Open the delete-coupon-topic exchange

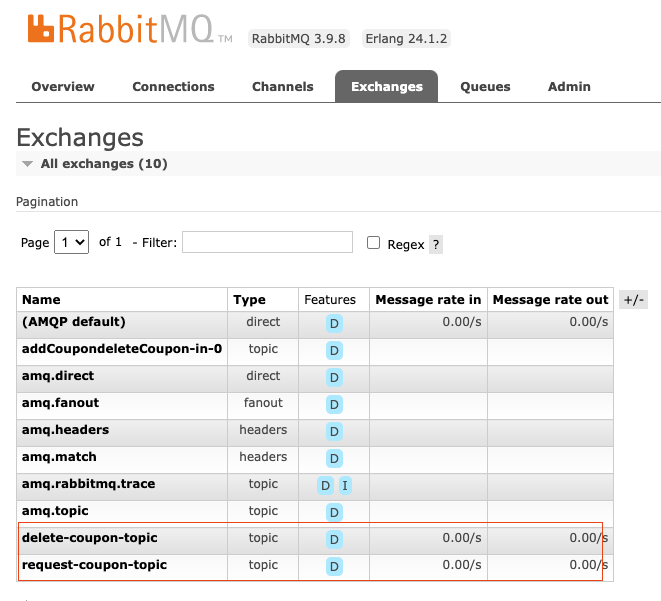point(90,538)
